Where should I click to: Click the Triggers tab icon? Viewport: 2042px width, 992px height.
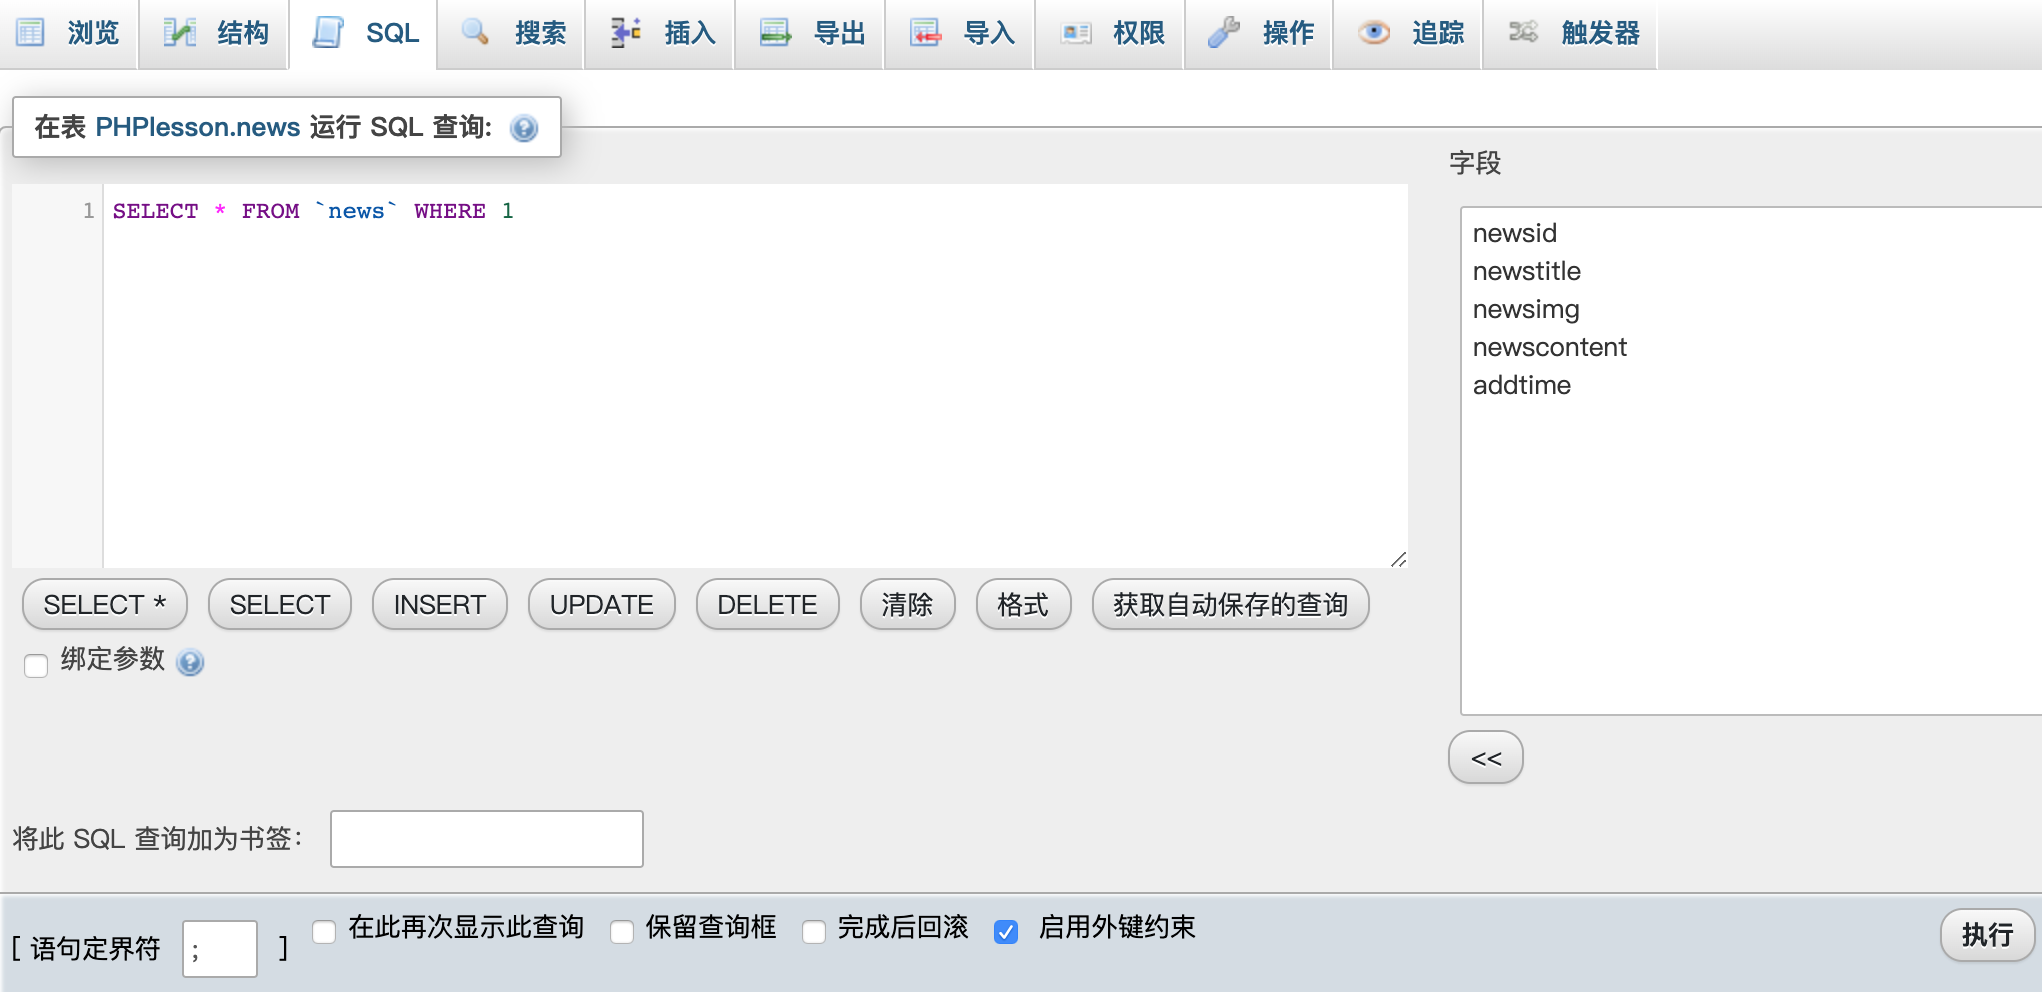[x=1523, y=33]
